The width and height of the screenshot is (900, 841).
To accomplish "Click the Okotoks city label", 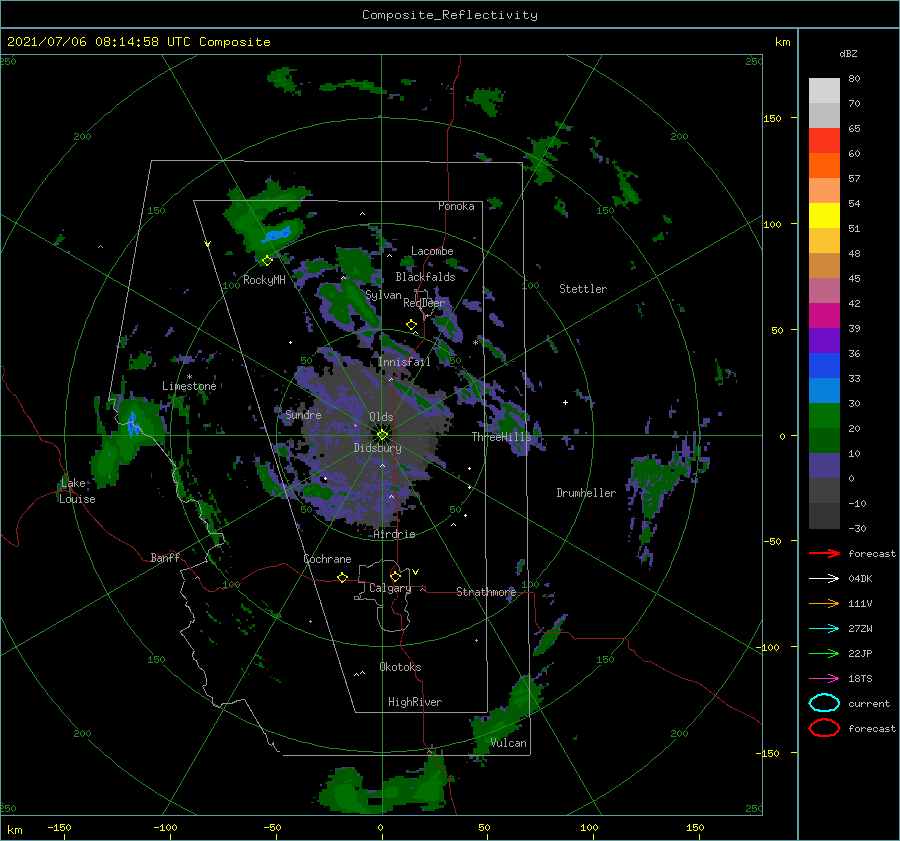I will [x=400, y=667].
